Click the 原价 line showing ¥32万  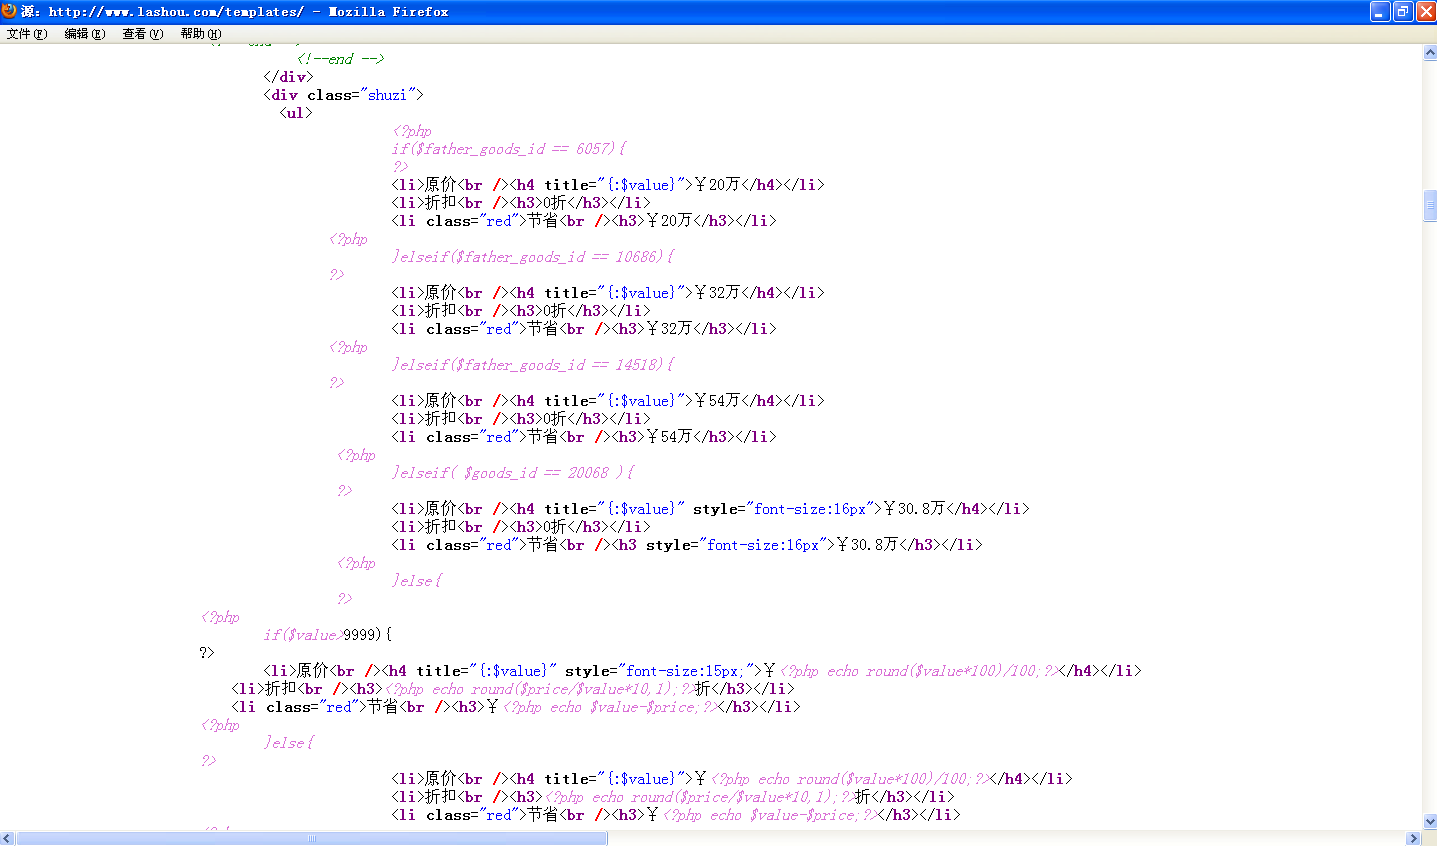[608, 293]
